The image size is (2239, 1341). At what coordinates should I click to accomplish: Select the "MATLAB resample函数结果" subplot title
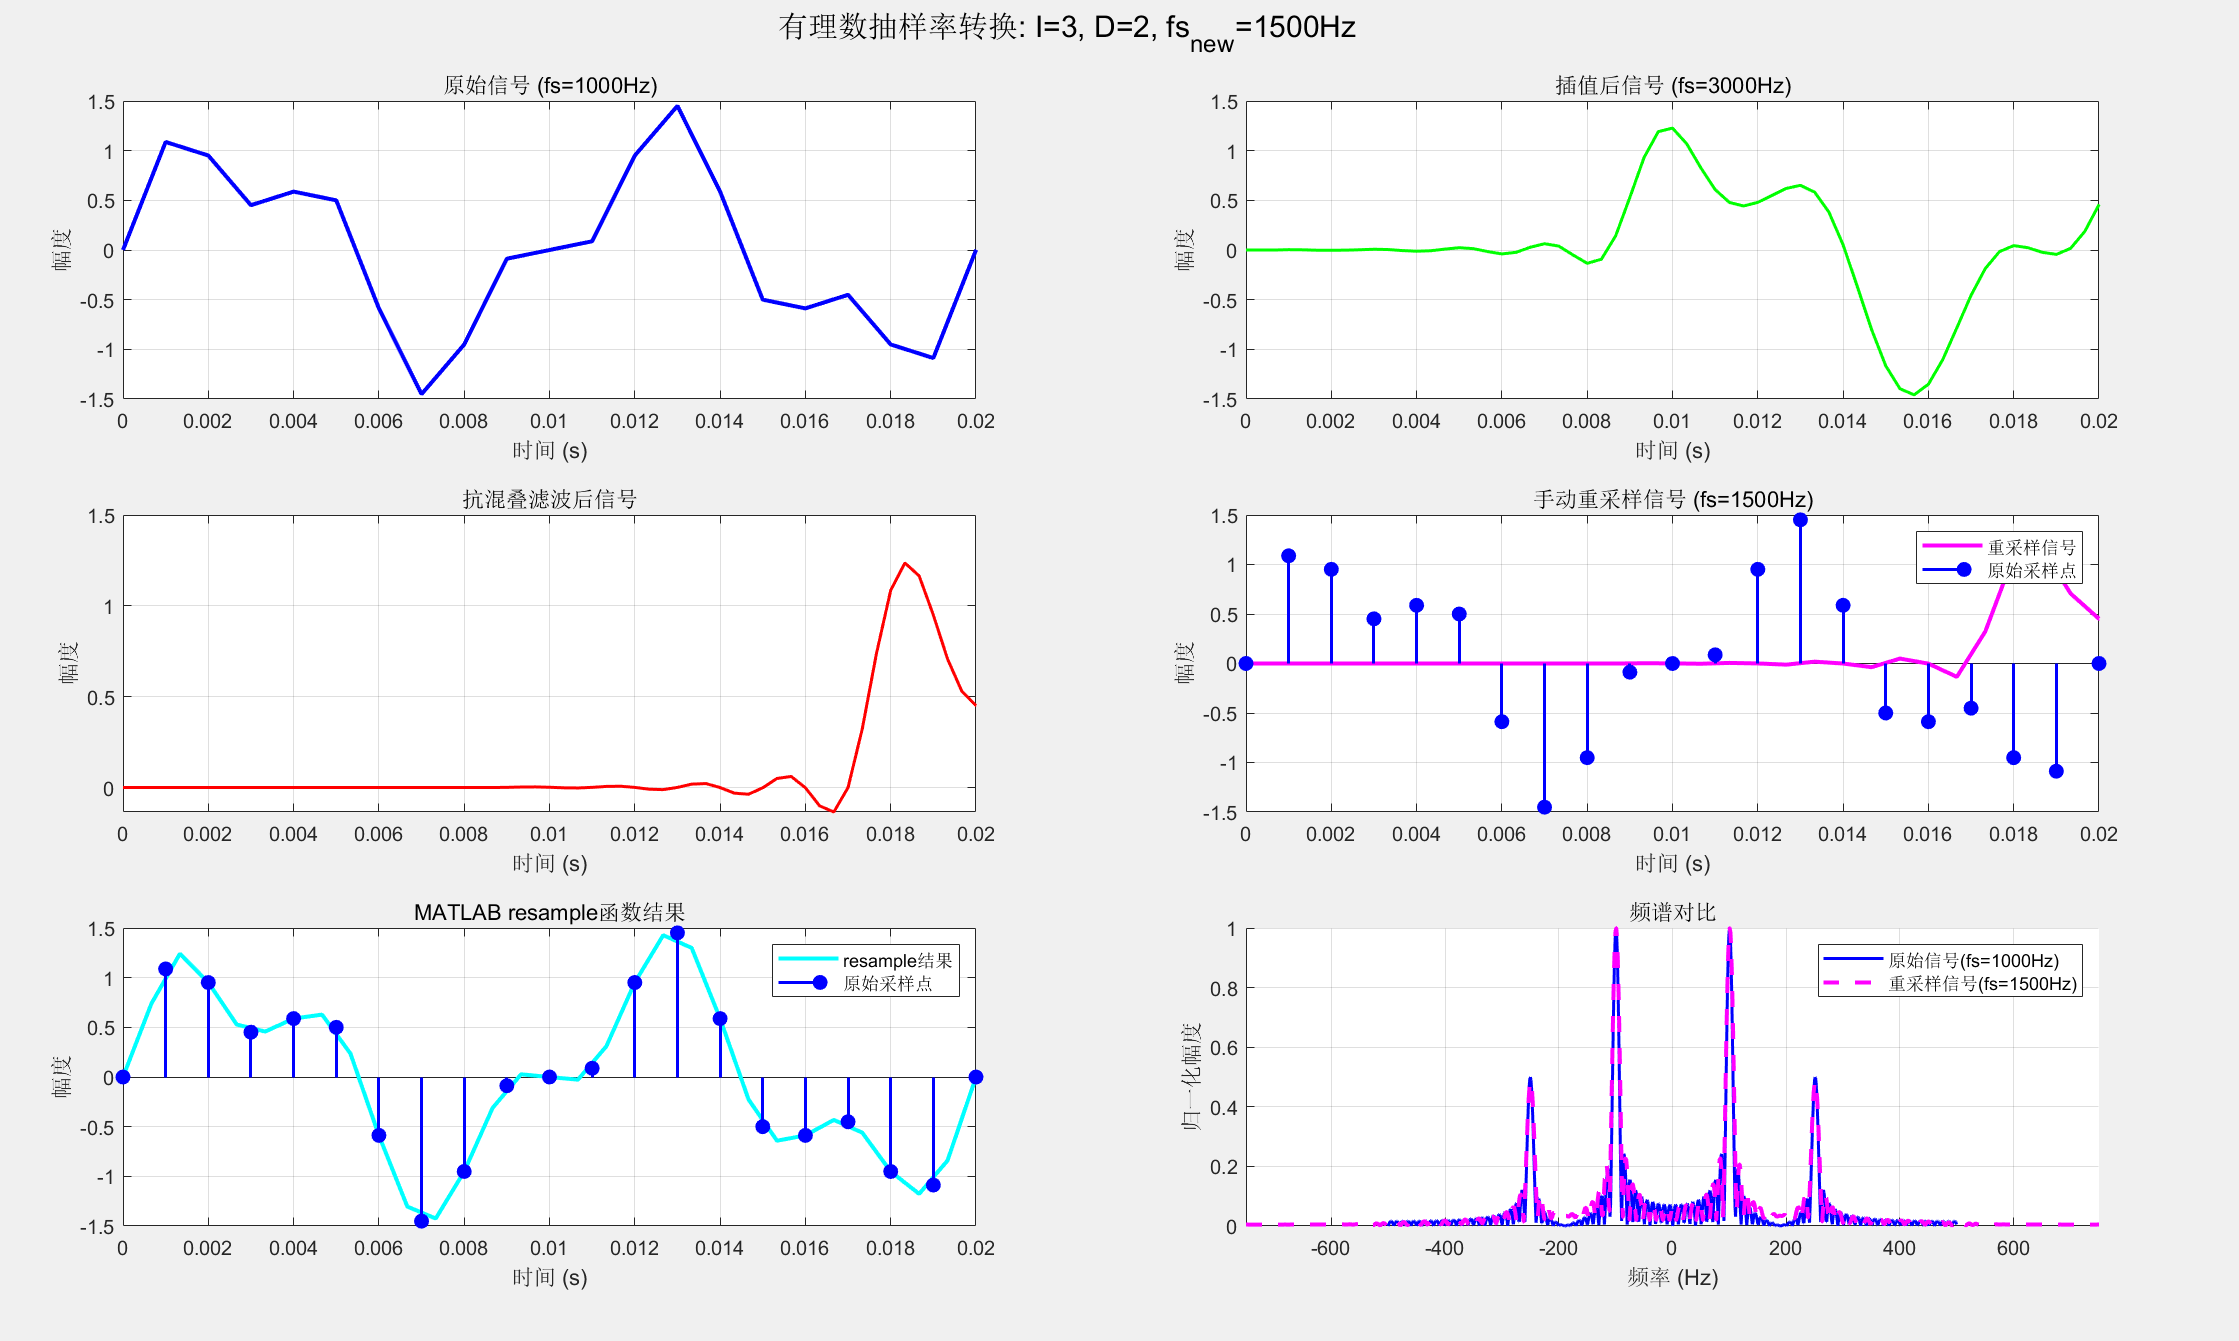(x=549, y=912)
